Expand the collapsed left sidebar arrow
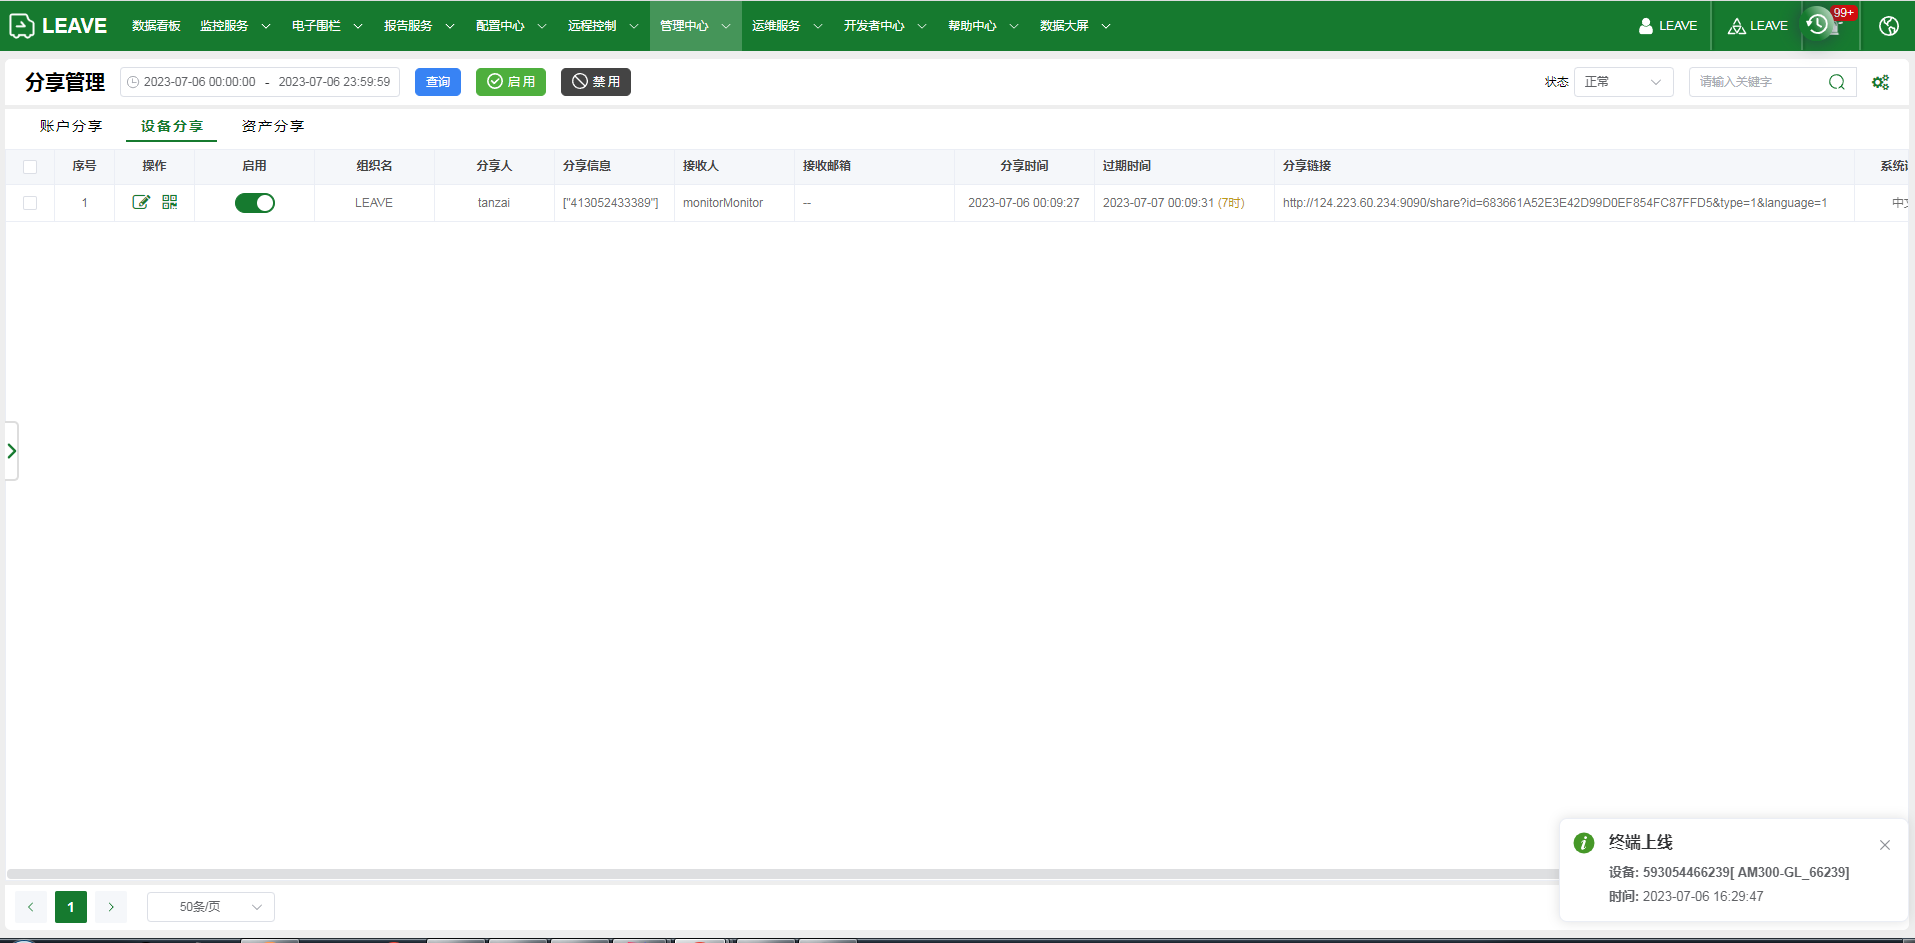 (12, 451)
